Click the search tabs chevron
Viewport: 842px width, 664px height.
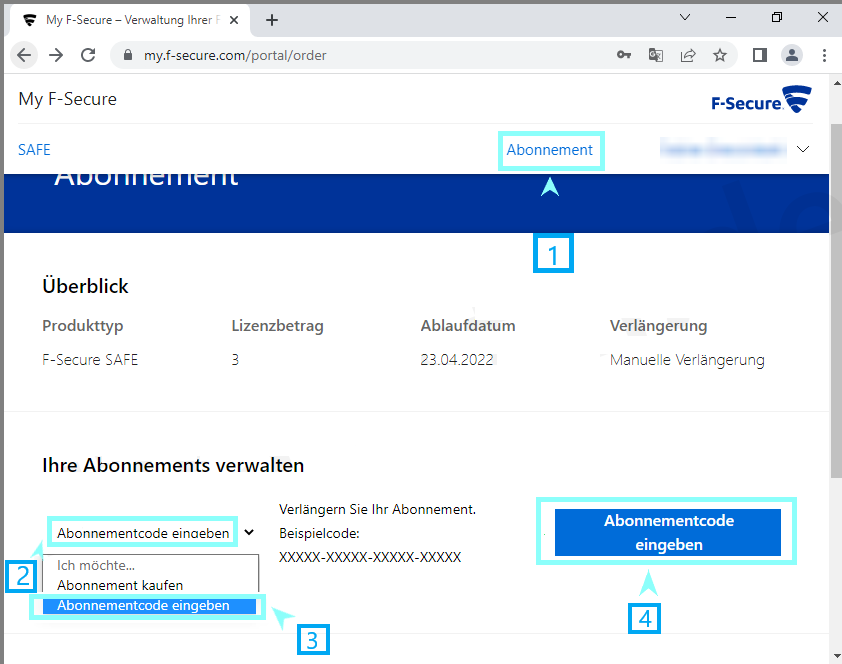point(685,18)
